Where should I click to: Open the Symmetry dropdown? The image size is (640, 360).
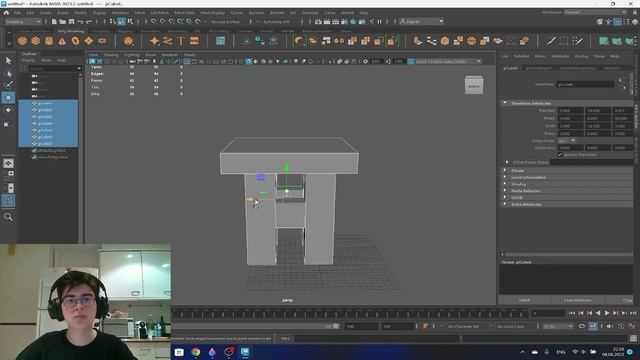coord(276,22)
